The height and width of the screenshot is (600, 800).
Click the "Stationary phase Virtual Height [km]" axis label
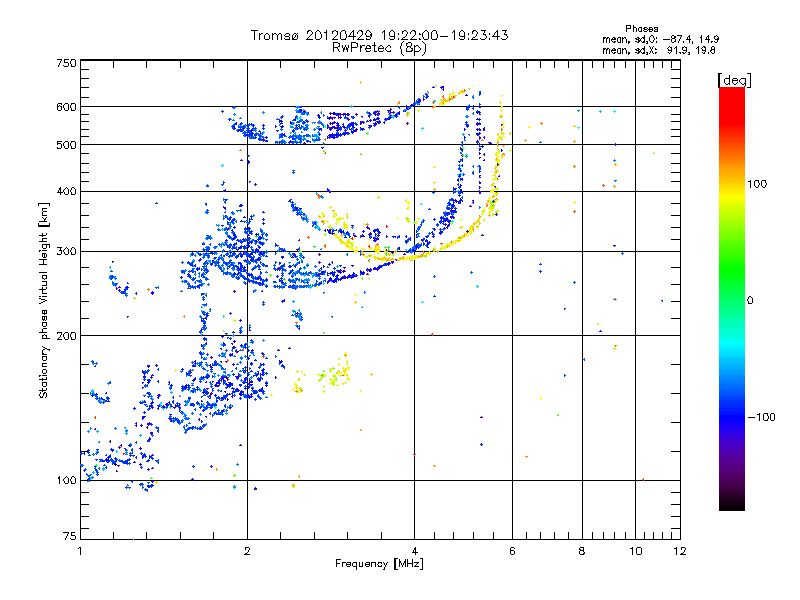tap(44, 300)
